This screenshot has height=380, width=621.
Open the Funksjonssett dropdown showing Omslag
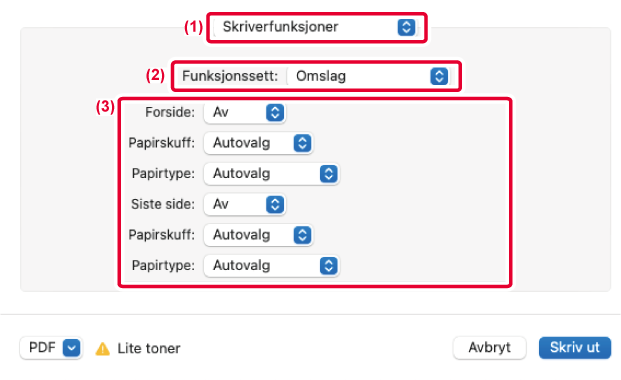369,76
